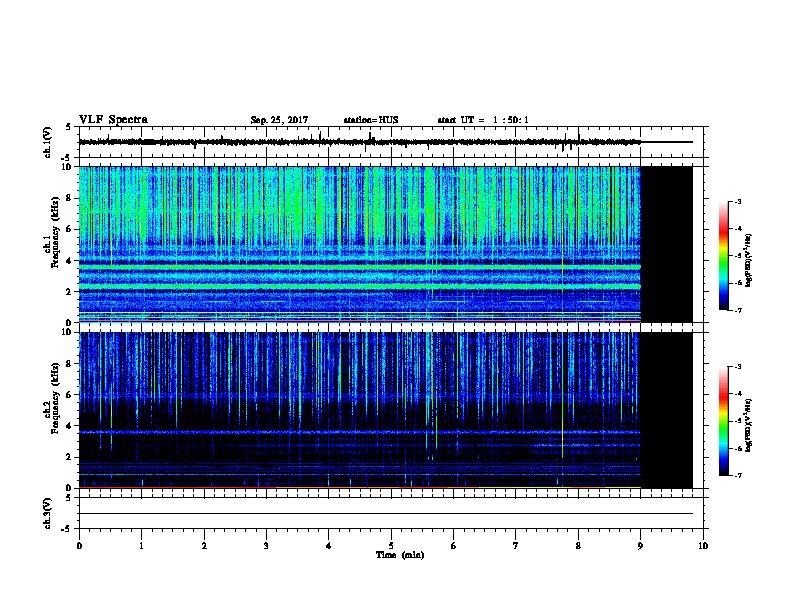Click time axis tick label "0"

coord(79,546)
